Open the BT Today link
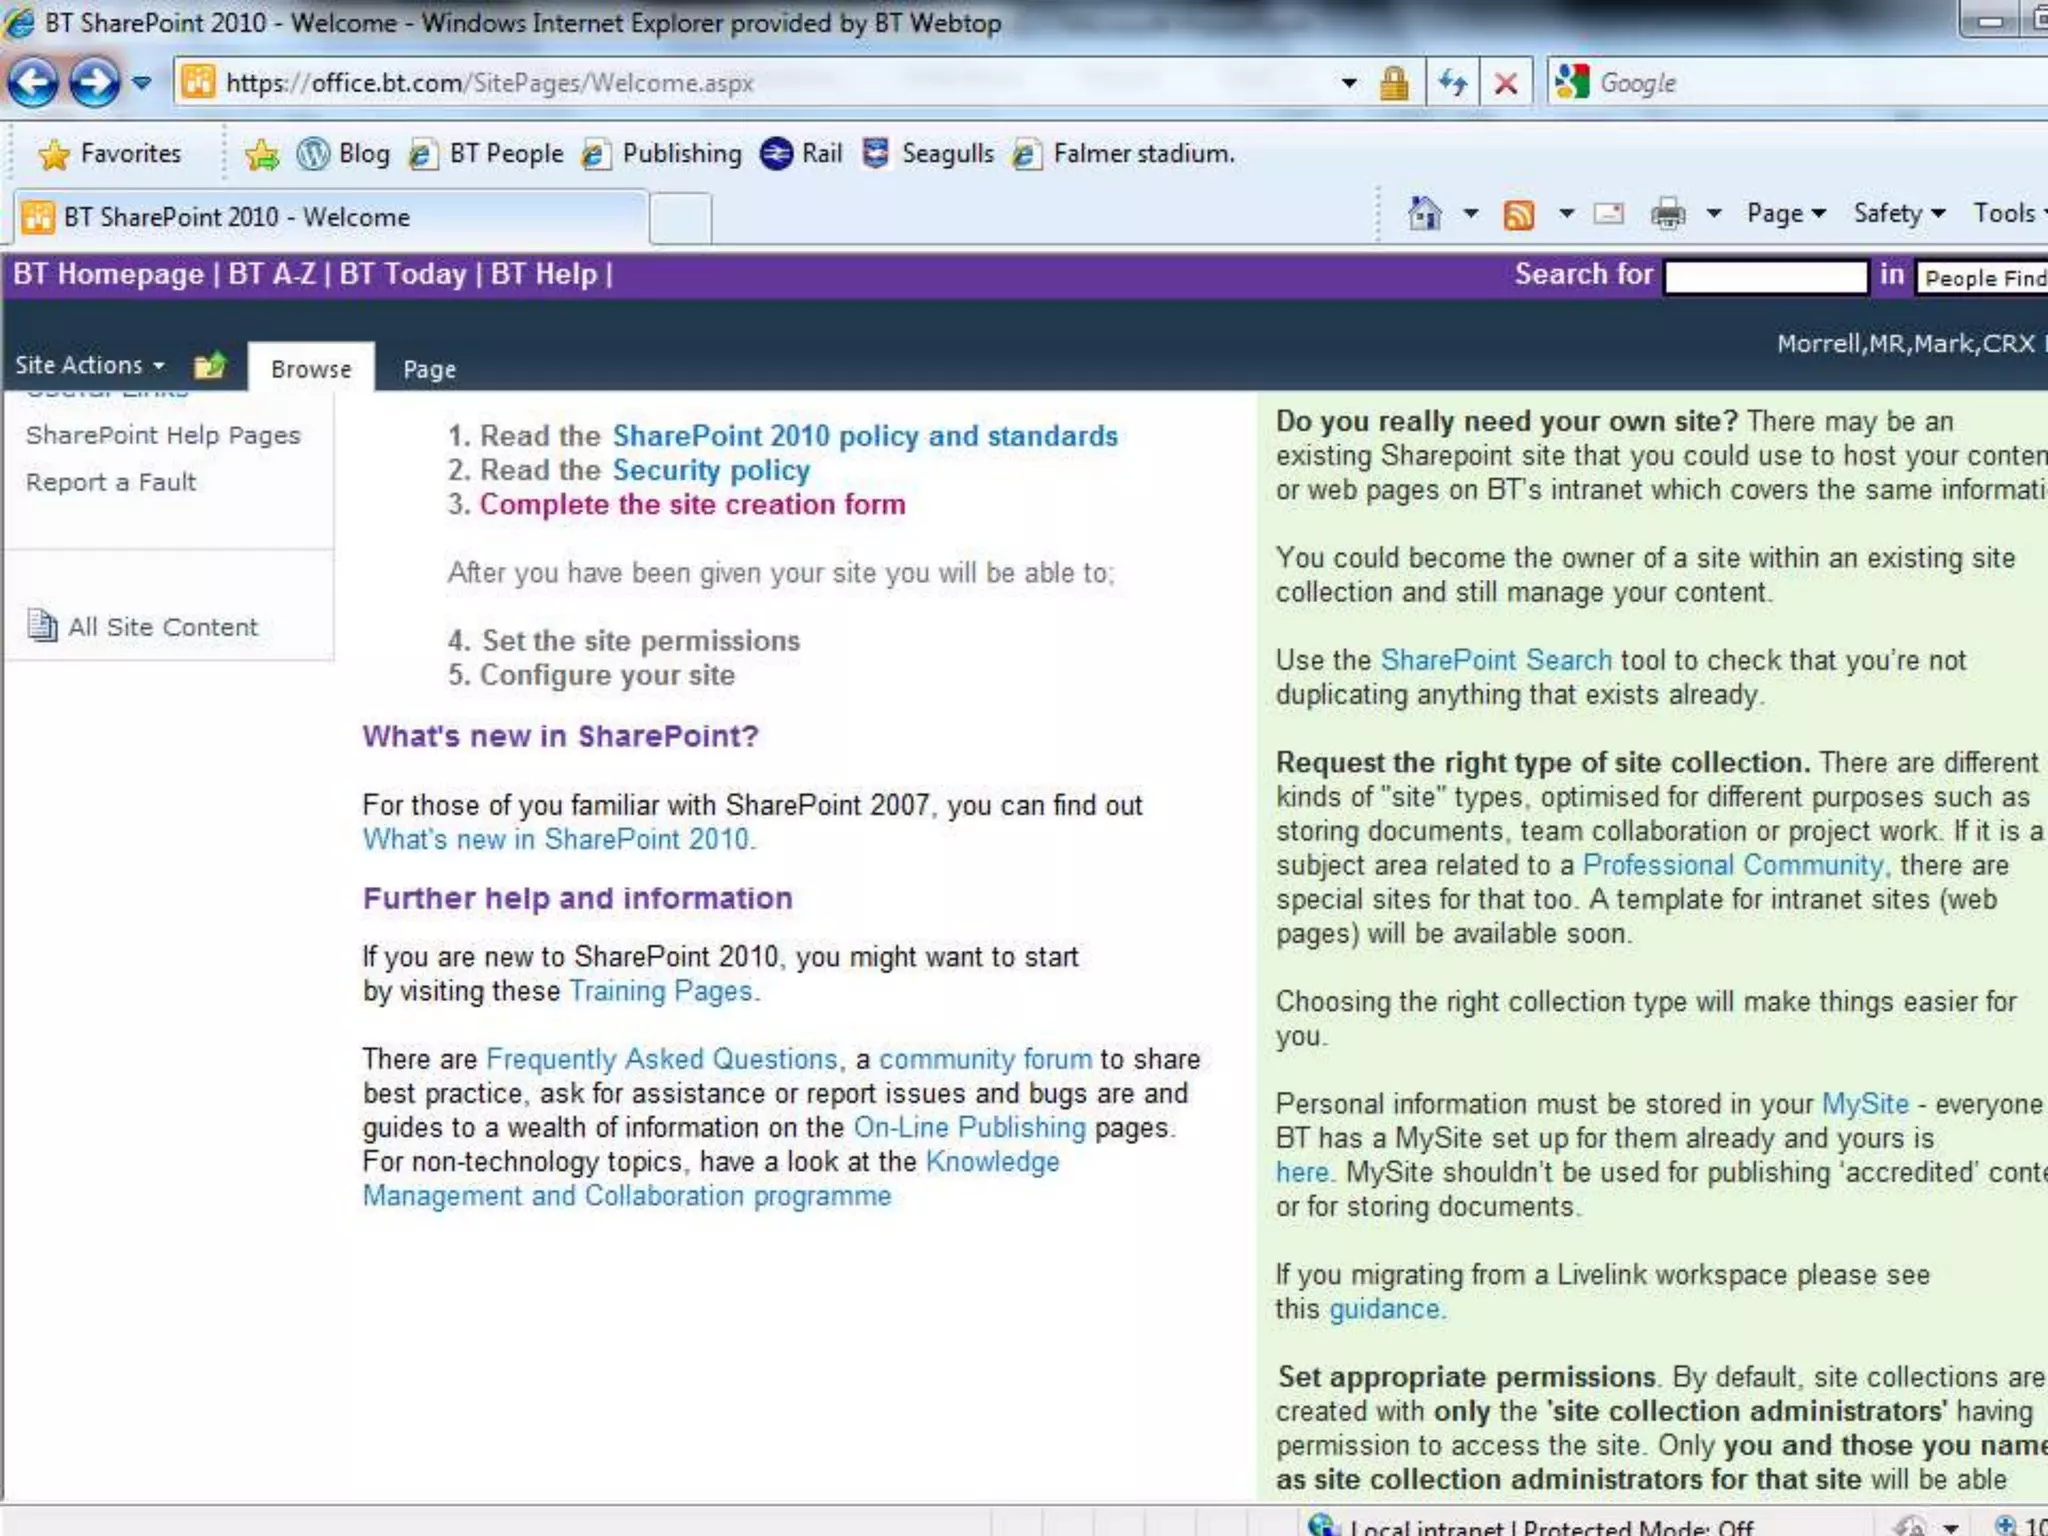 tap(403, 274)
